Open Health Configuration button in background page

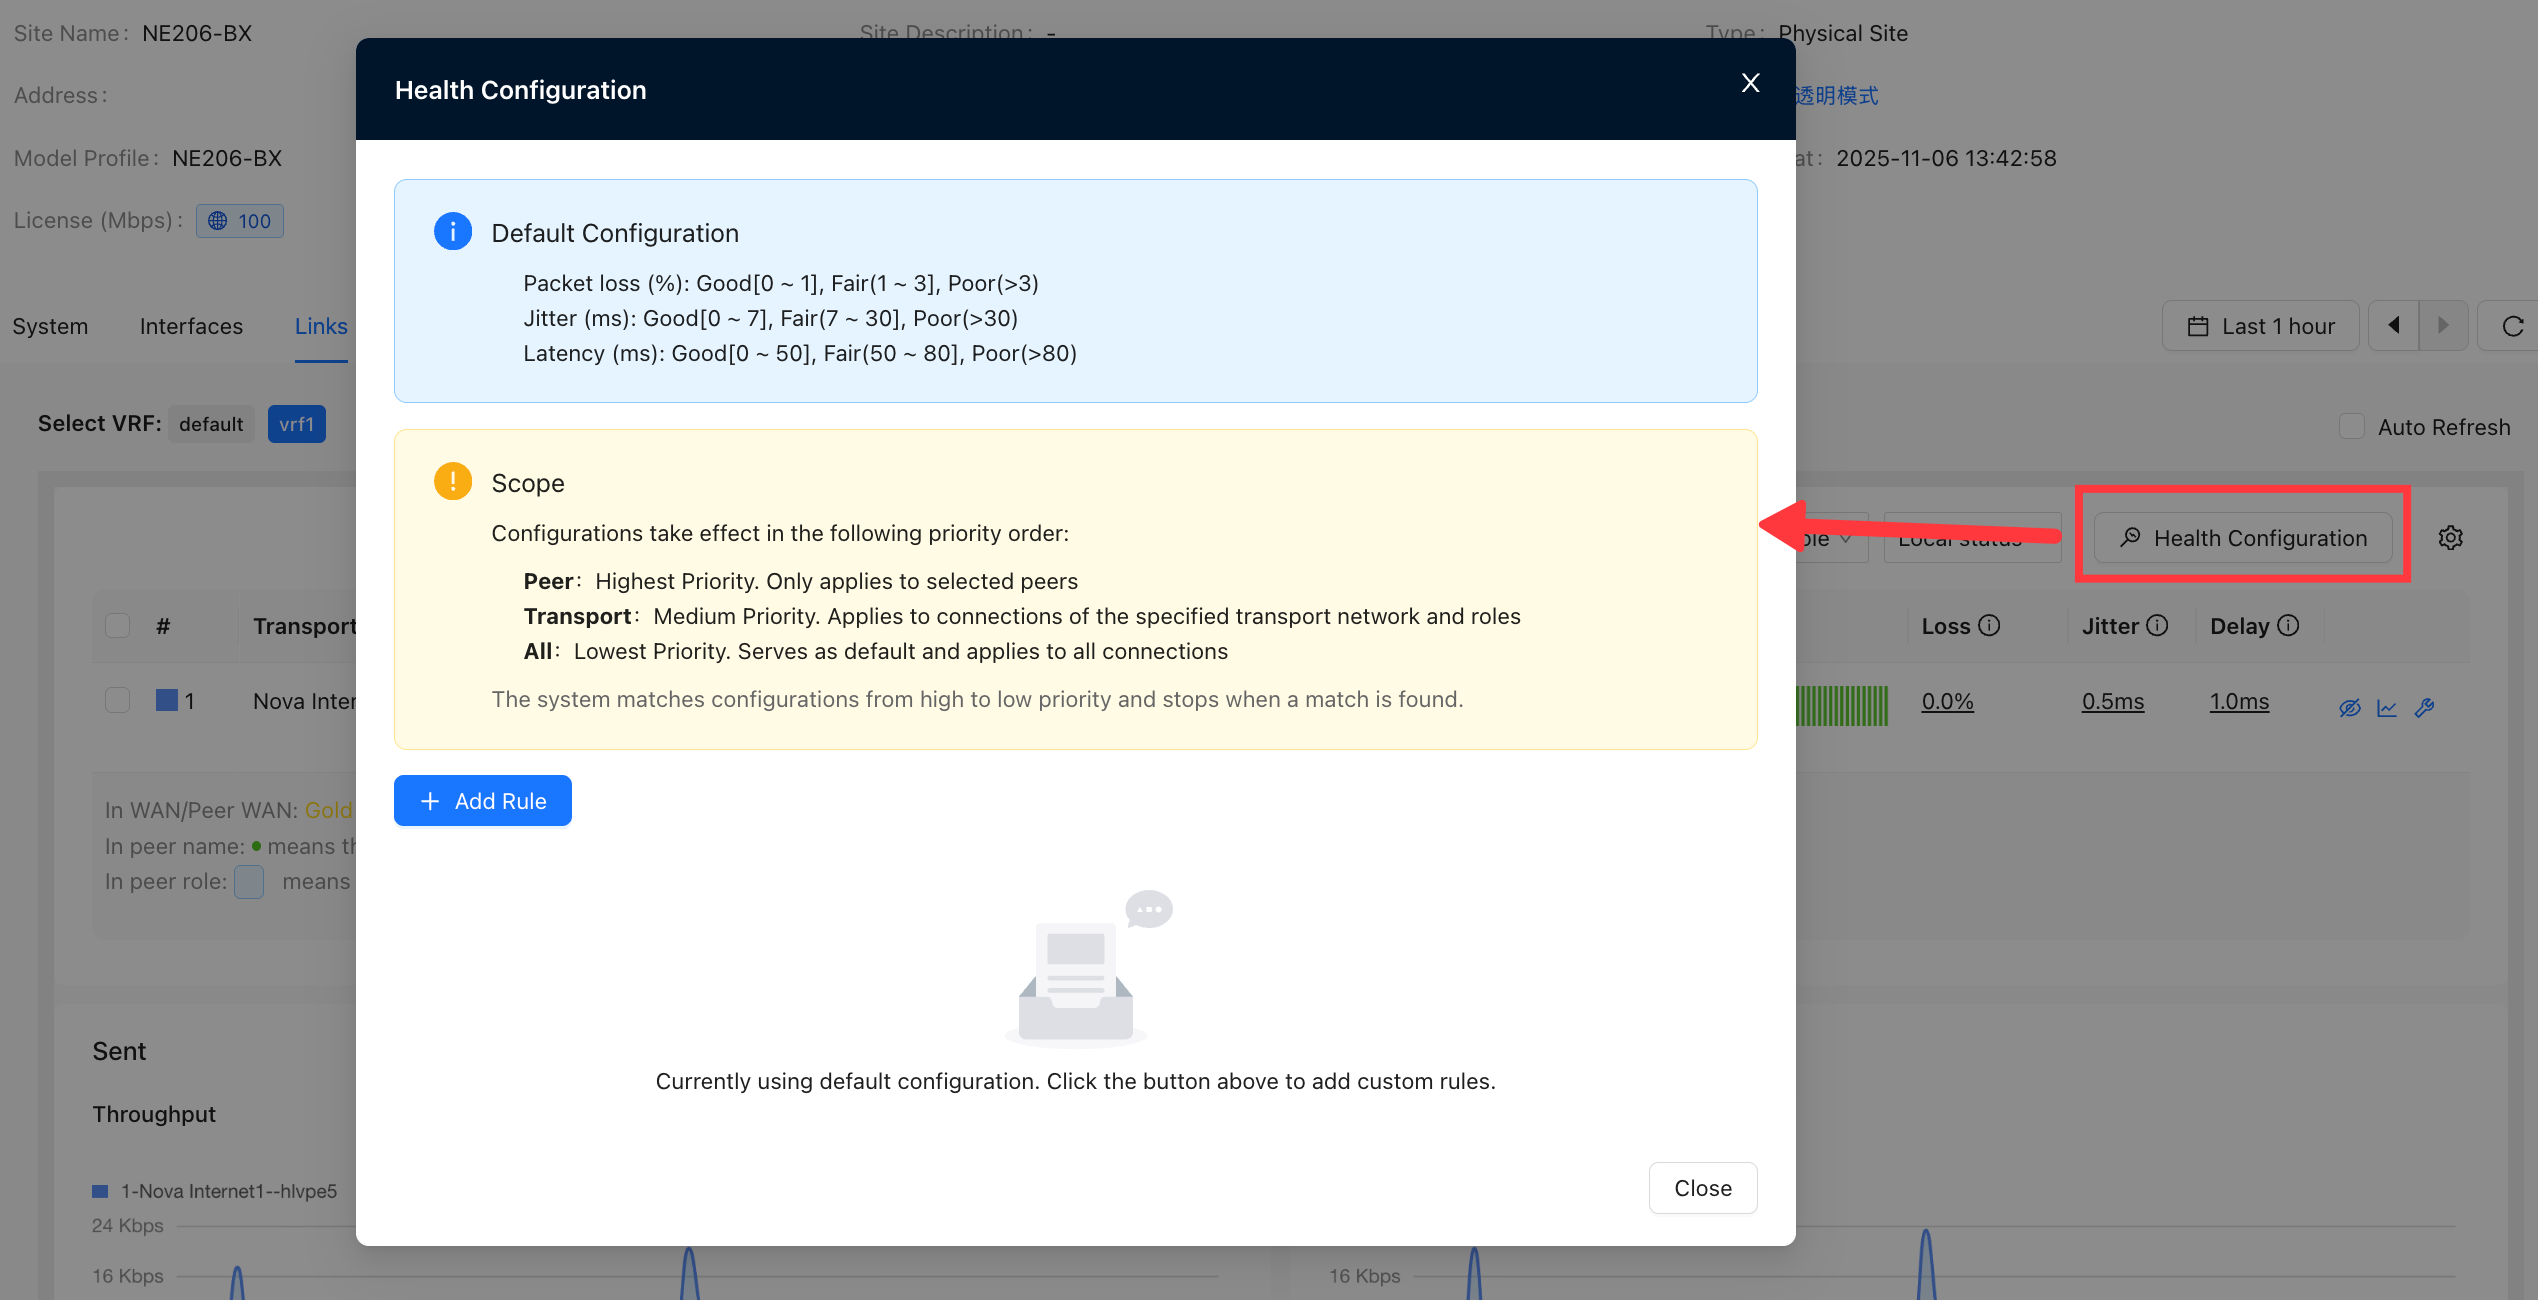coord(2243,538)
